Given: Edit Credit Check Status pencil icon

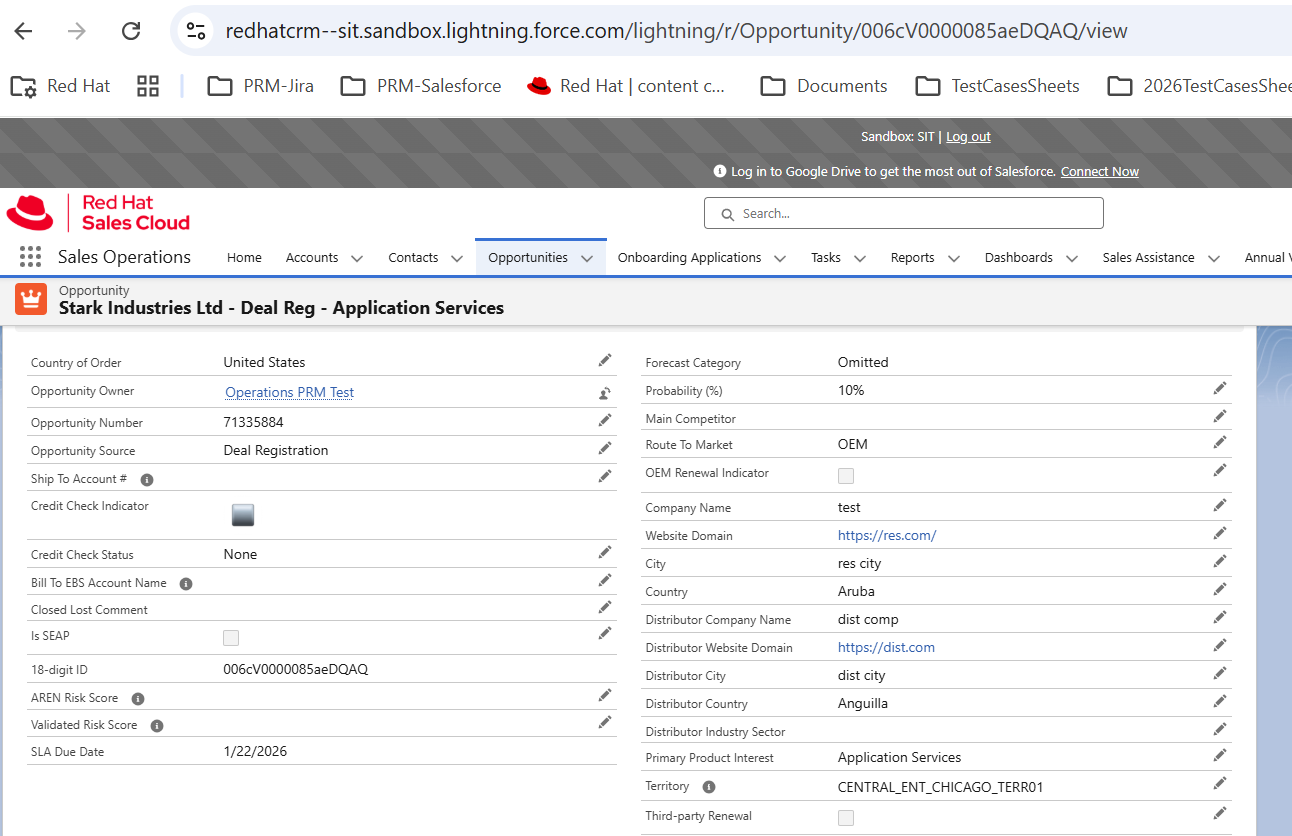Looking at the screenshot, I should 605,552.
